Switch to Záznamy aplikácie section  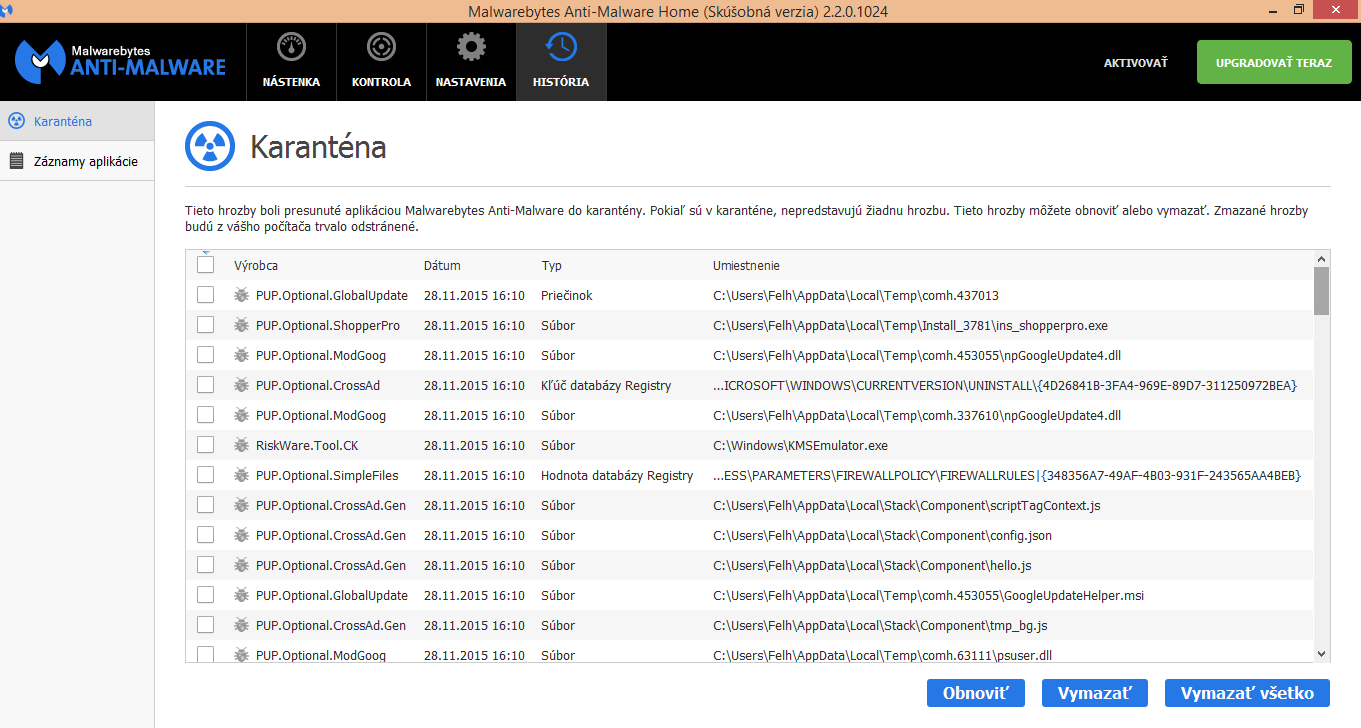[x=86, y=161]
